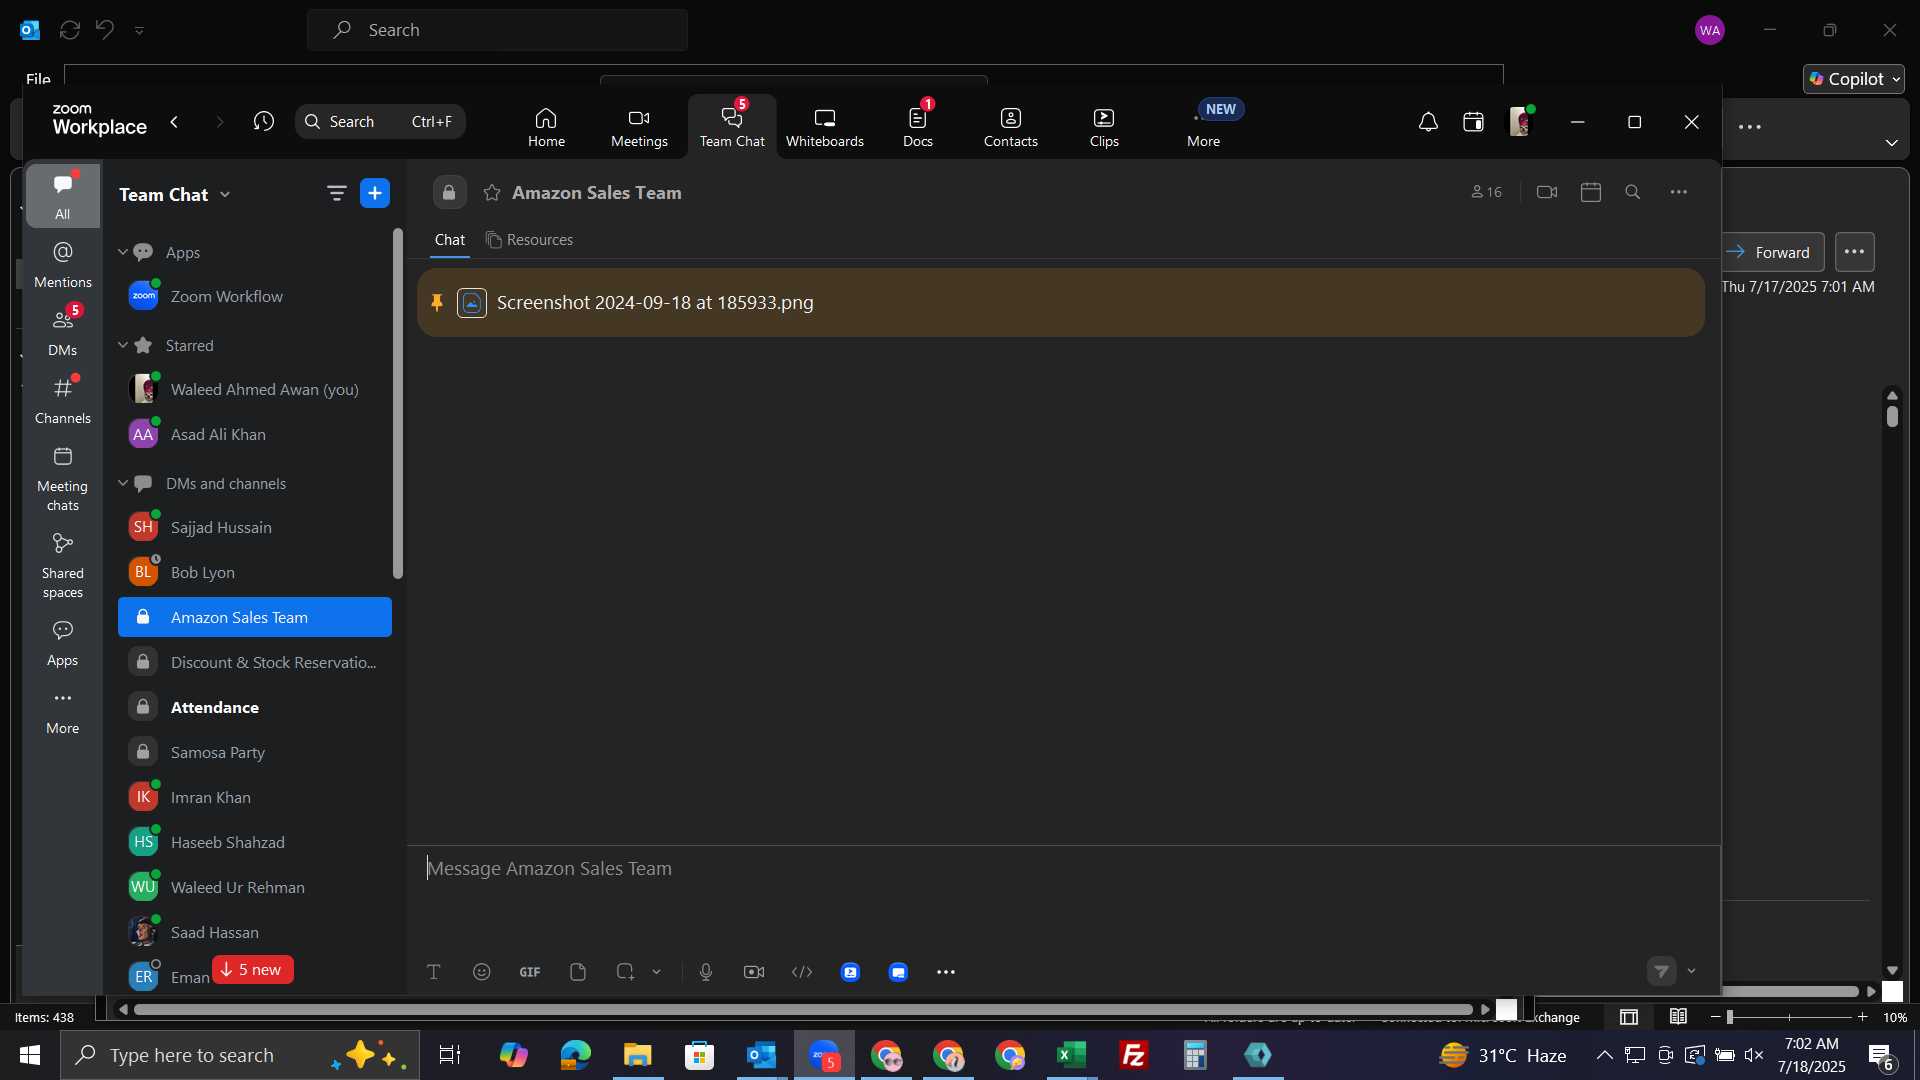
Task: Open the Meetings tab
Action: [x=639, y=128]
